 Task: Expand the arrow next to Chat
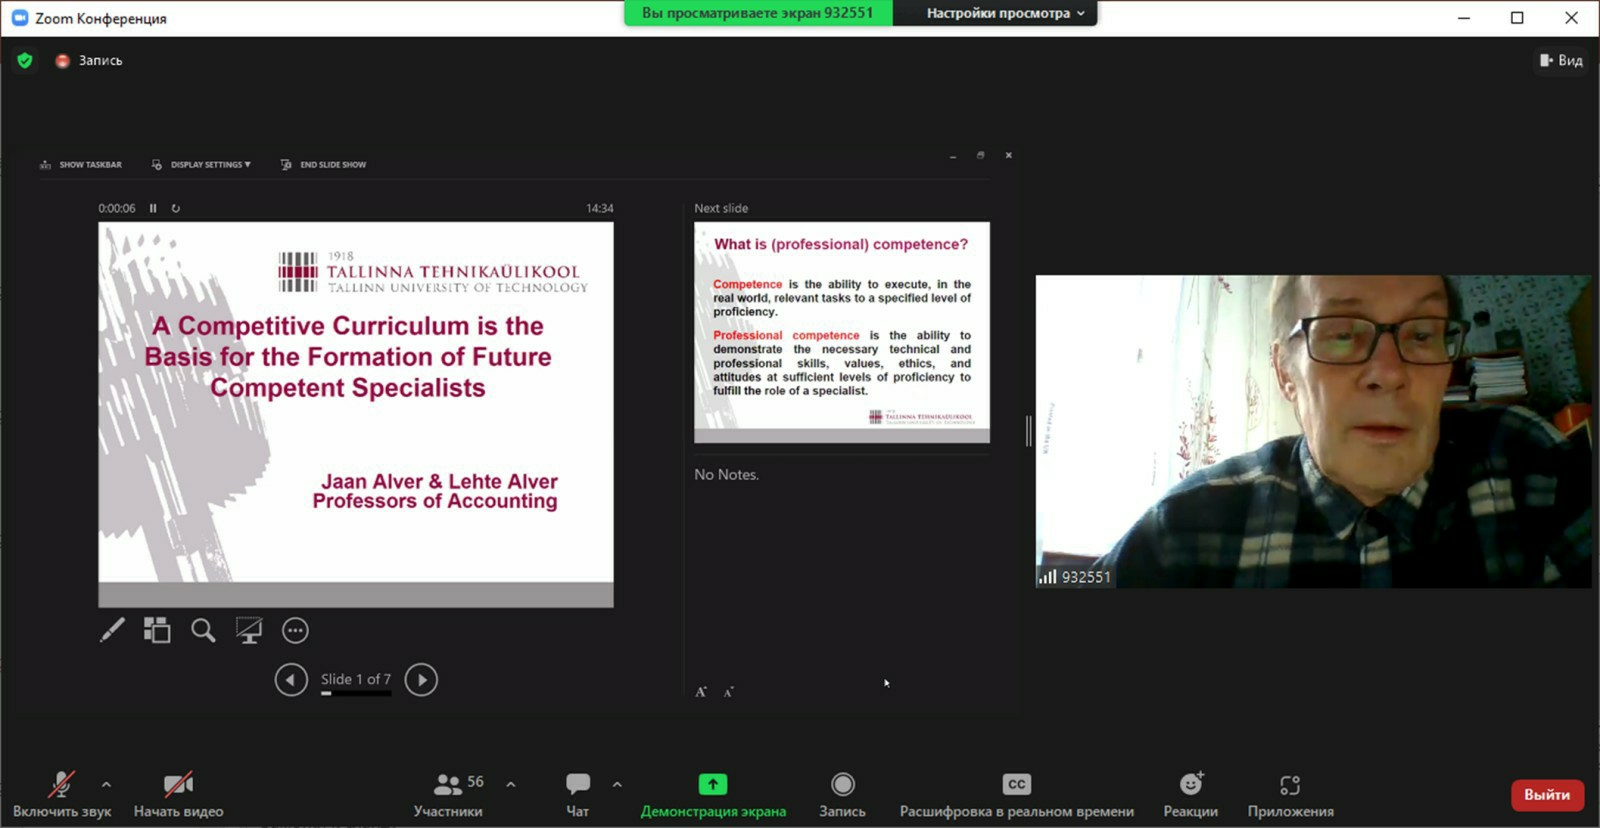(x=617, y=785)
